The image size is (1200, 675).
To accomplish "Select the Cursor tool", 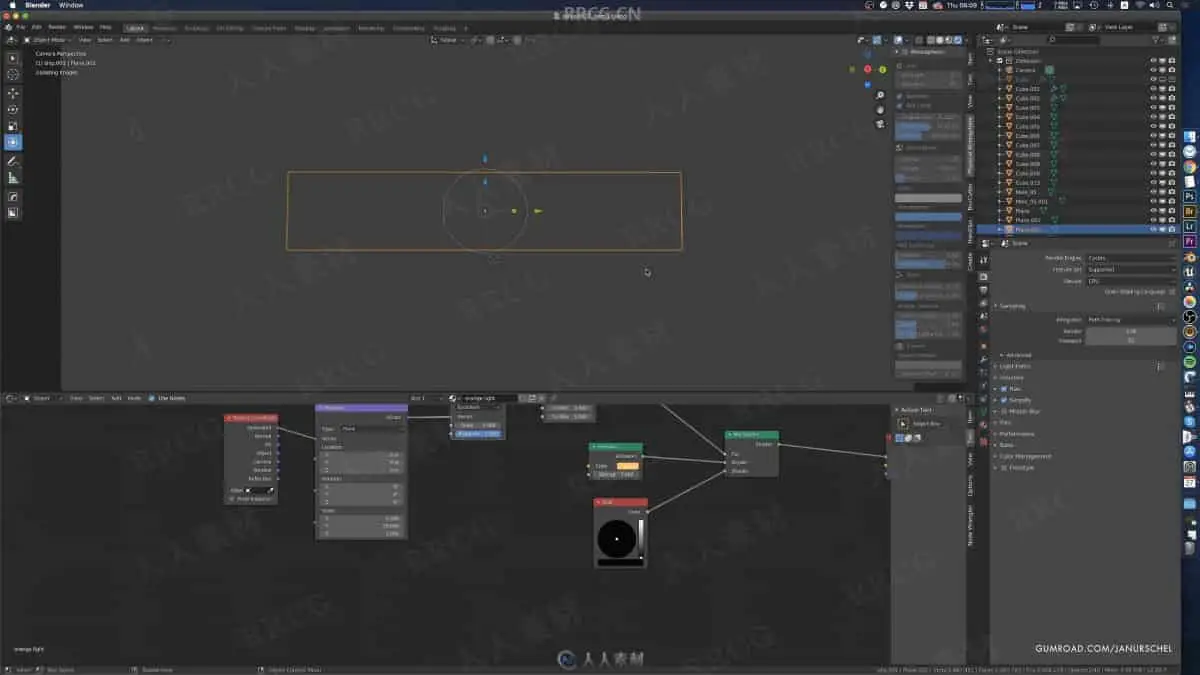I will [13, 75].
